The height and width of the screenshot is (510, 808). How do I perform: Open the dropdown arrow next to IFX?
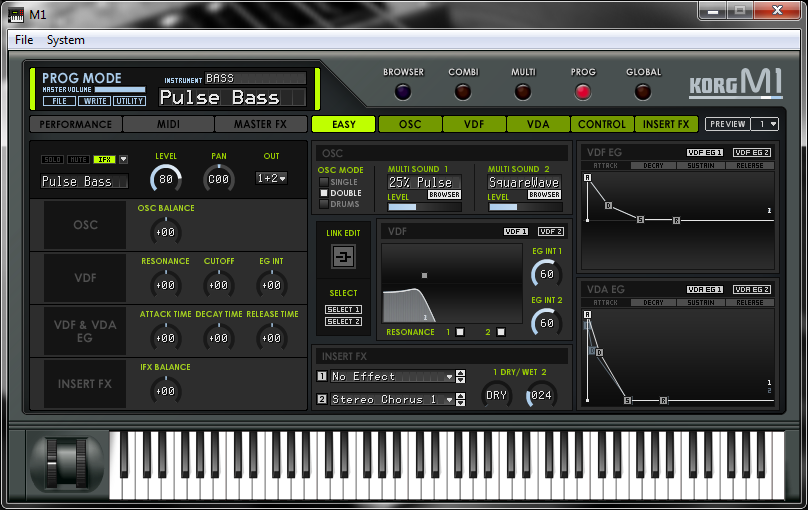pos(124,160)
